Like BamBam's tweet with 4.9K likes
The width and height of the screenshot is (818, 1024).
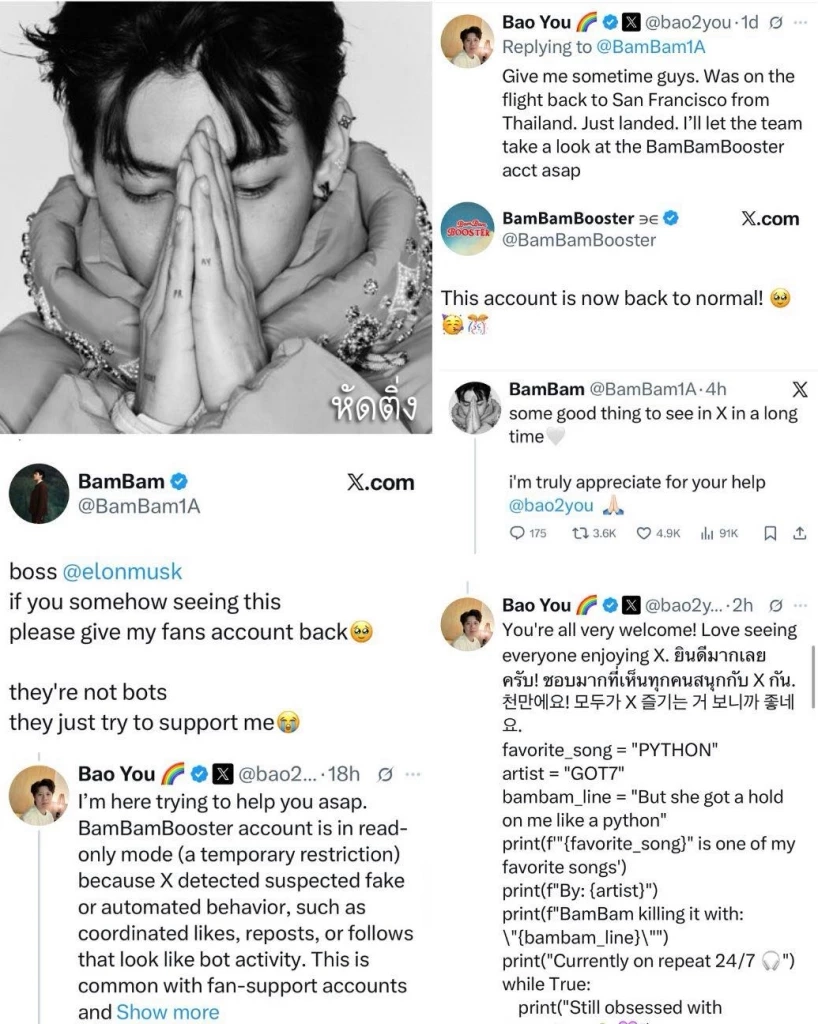(x=645, y=533)
